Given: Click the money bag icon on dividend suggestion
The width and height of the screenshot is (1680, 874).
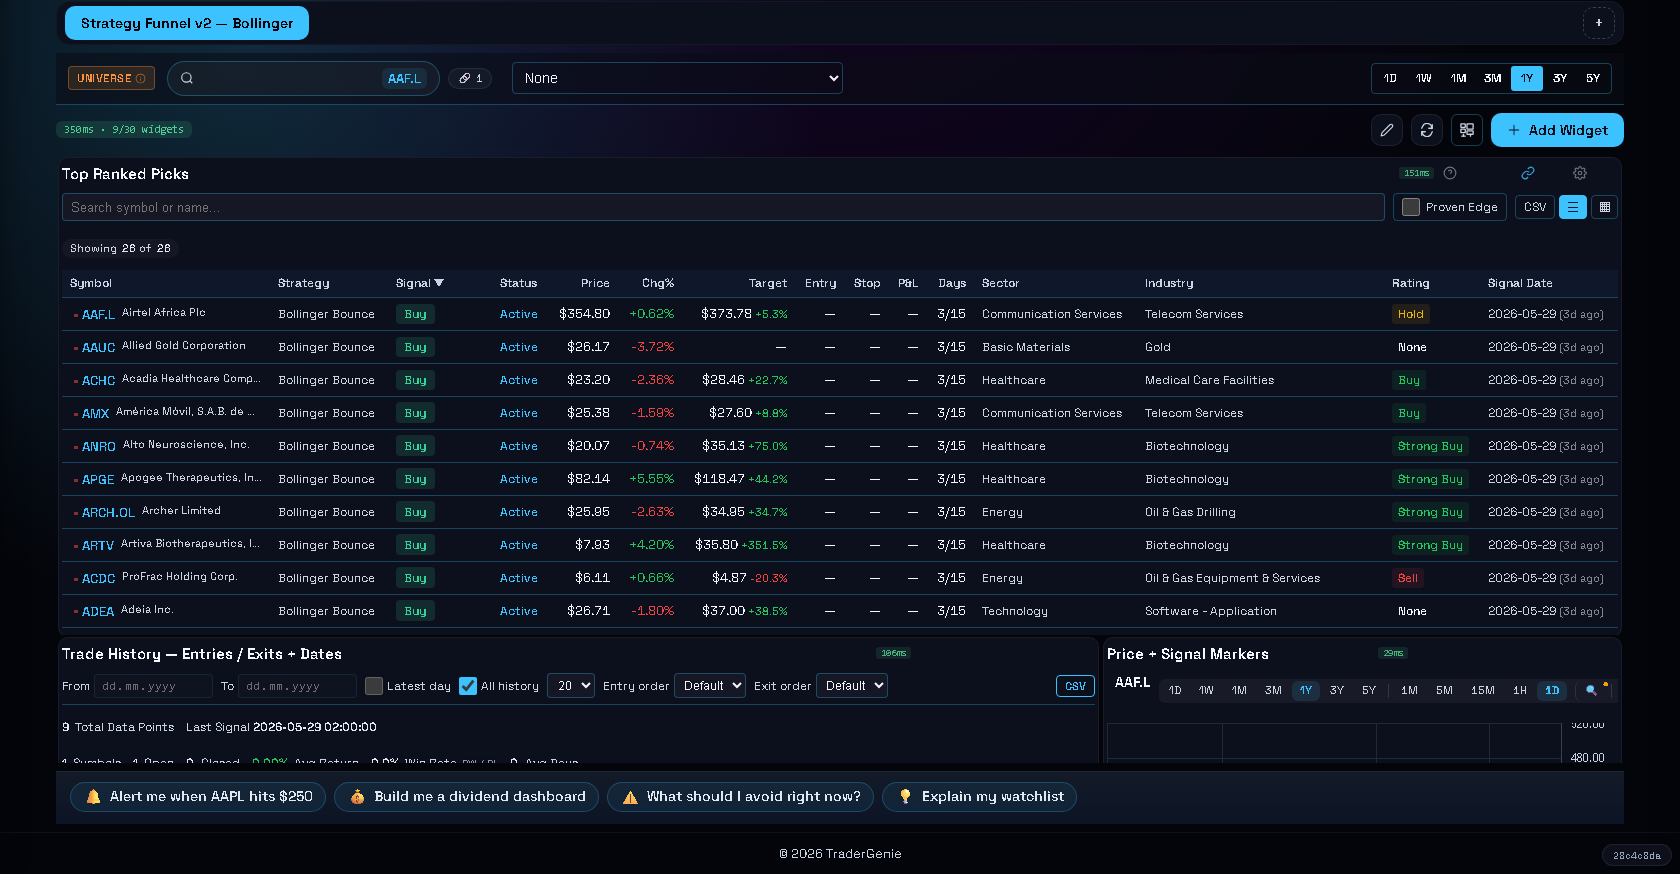Looking at the screenshot, I should tap(357, 797).
